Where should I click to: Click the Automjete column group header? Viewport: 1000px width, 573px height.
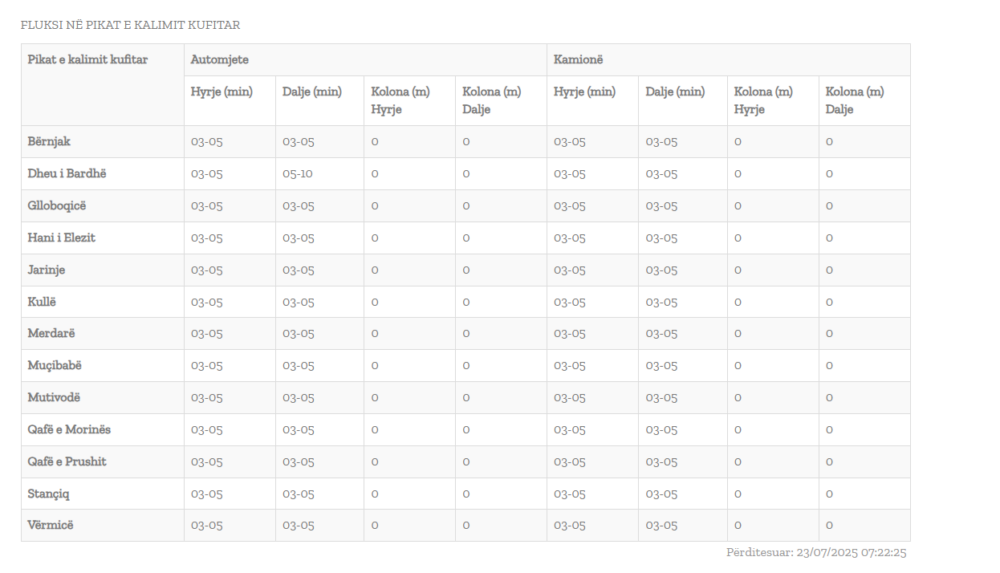[219, 60]
